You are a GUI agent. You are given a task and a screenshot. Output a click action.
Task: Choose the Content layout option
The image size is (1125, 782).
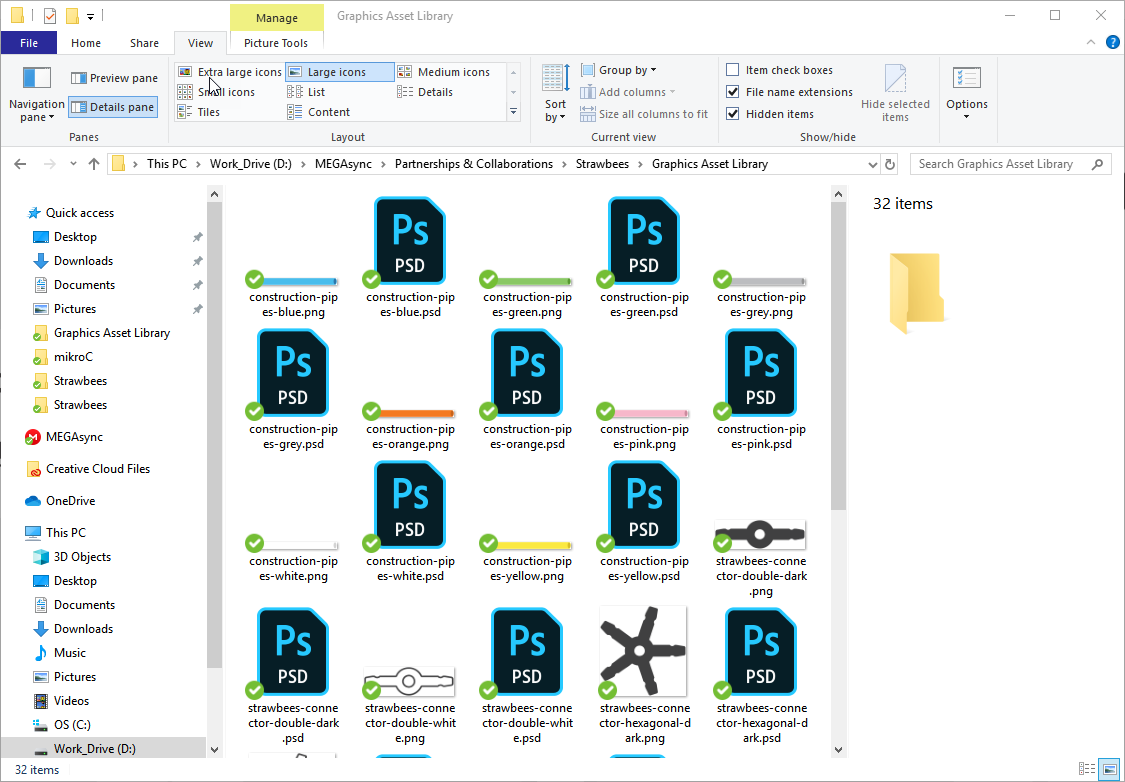[319, 112]
